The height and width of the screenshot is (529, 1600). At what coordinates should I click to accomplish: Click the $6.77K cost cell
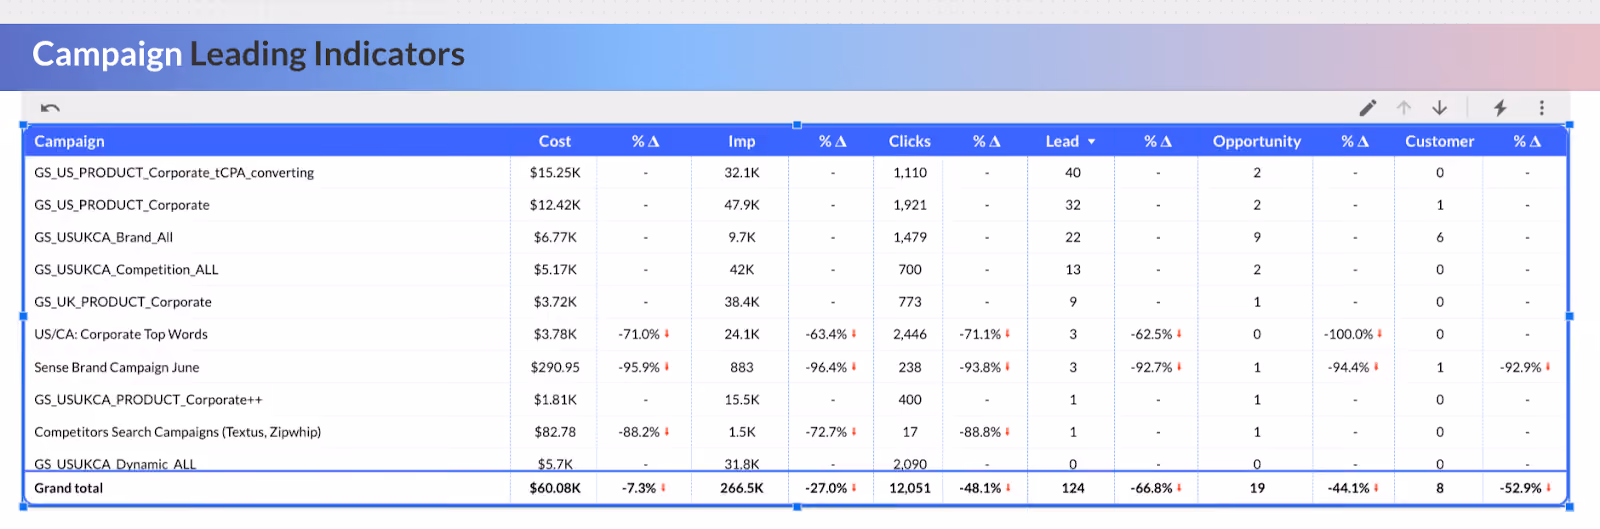pos(555,237)
